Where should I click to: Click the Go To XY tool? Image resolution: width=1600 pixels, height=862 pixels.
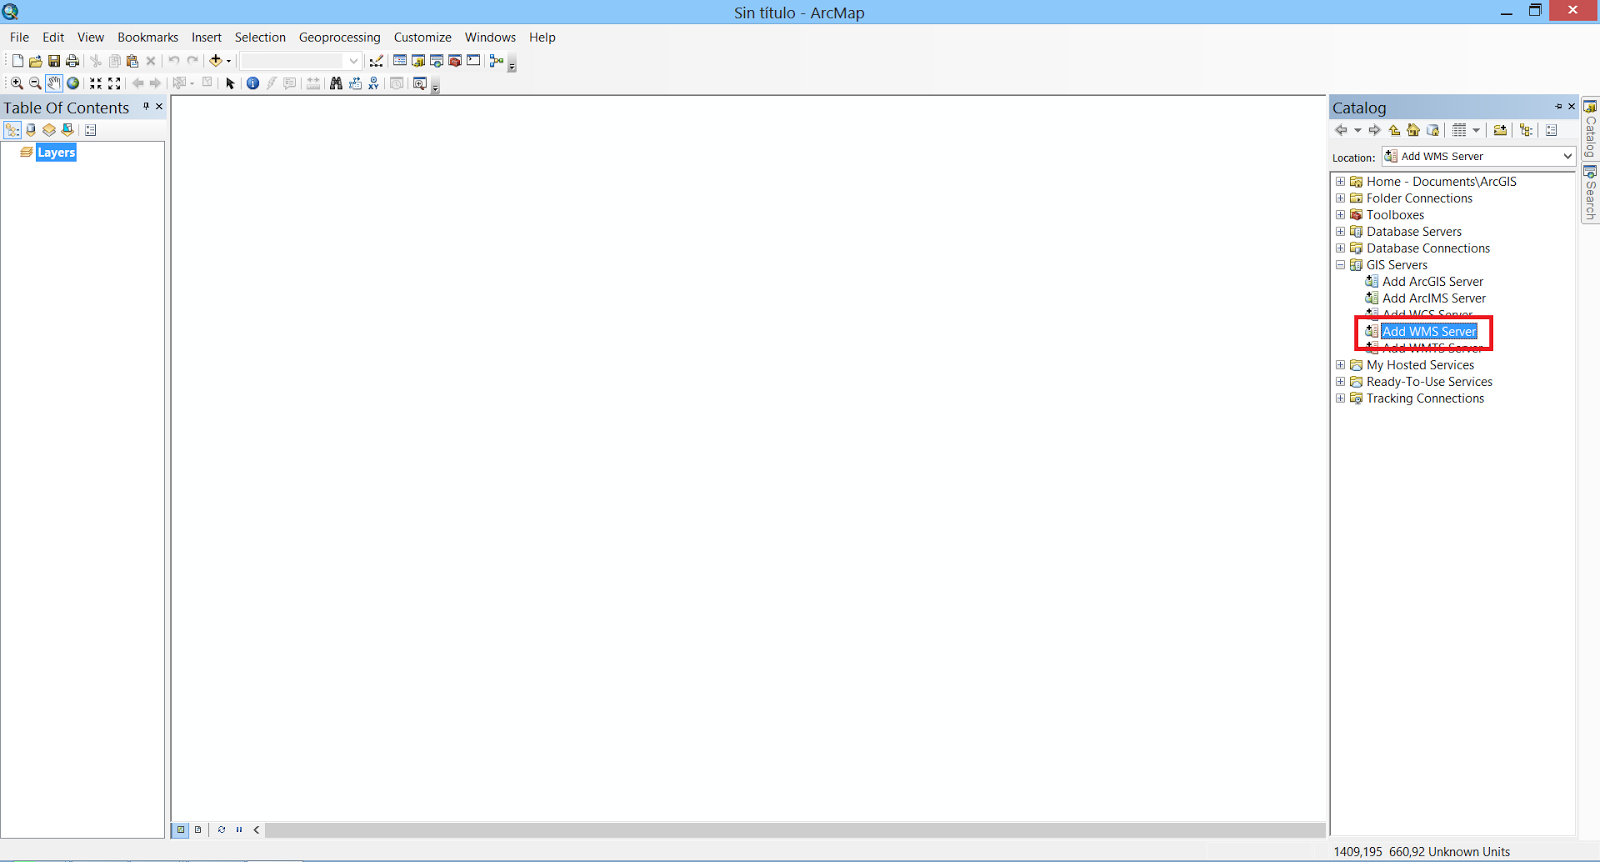[373, 83]
